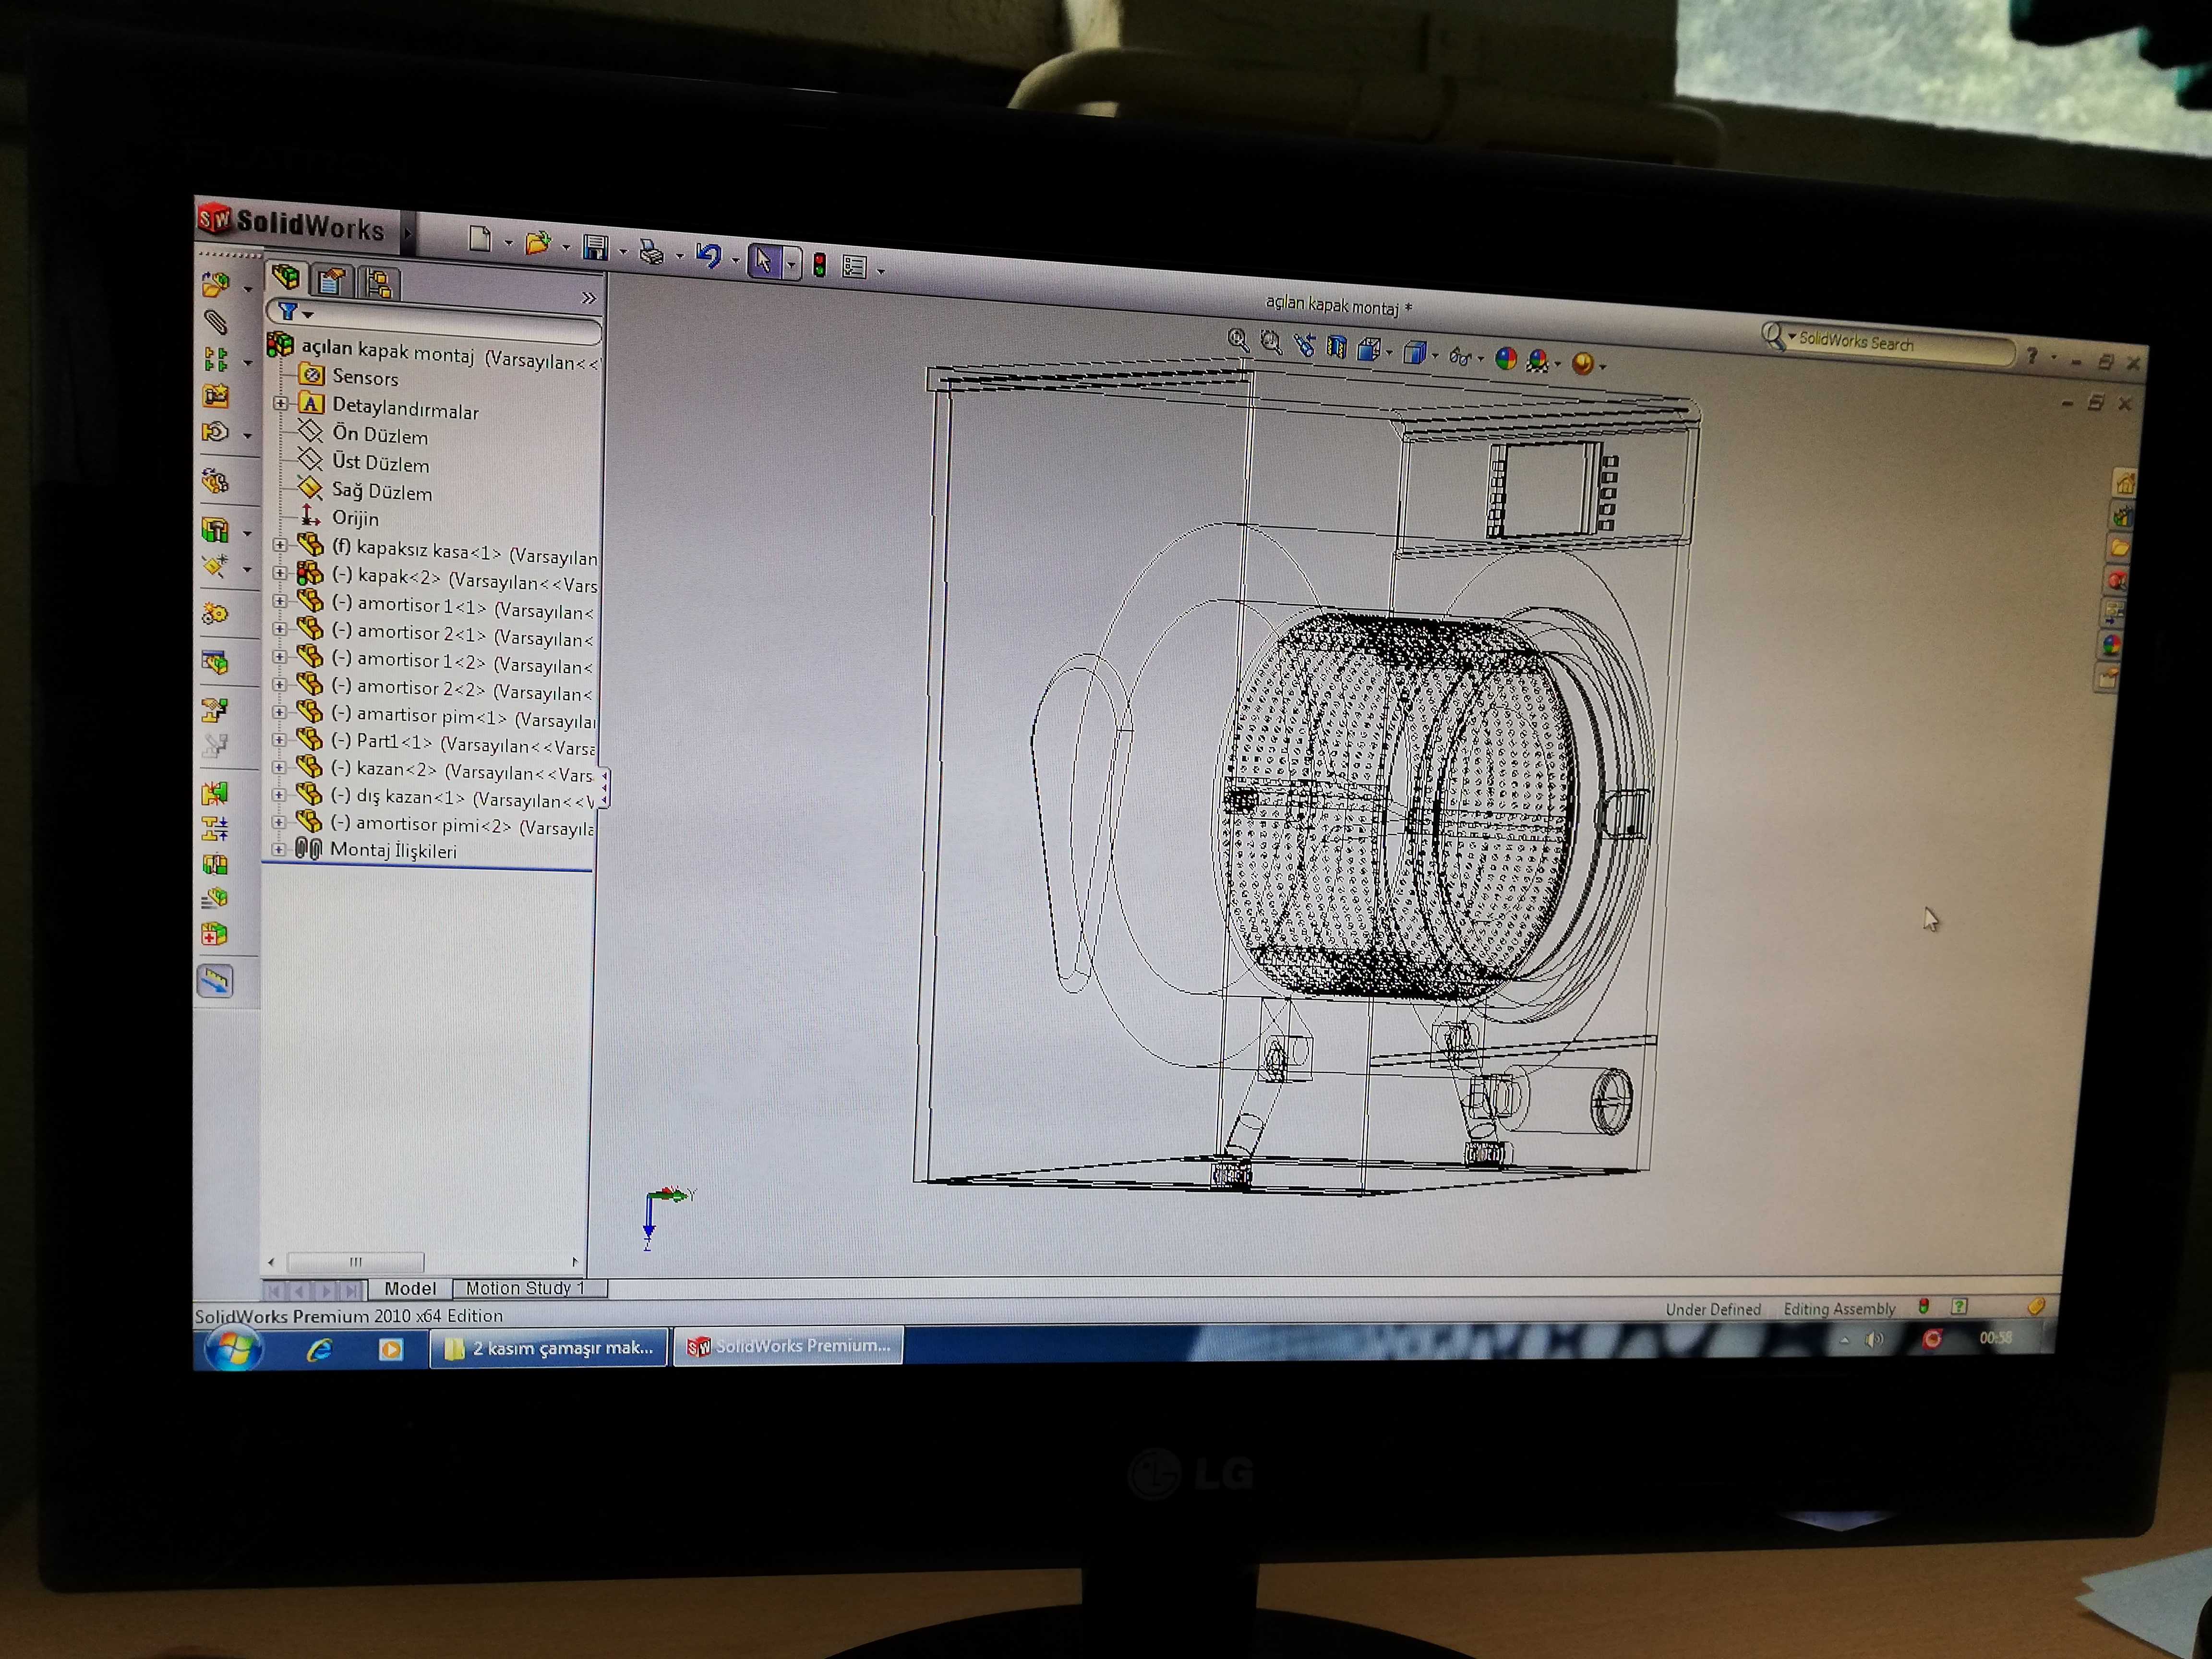2212x1659 pixels.
Task: Select Part1<1> in the feature tree
Action: pyautogui.click(x=394, y=741)
